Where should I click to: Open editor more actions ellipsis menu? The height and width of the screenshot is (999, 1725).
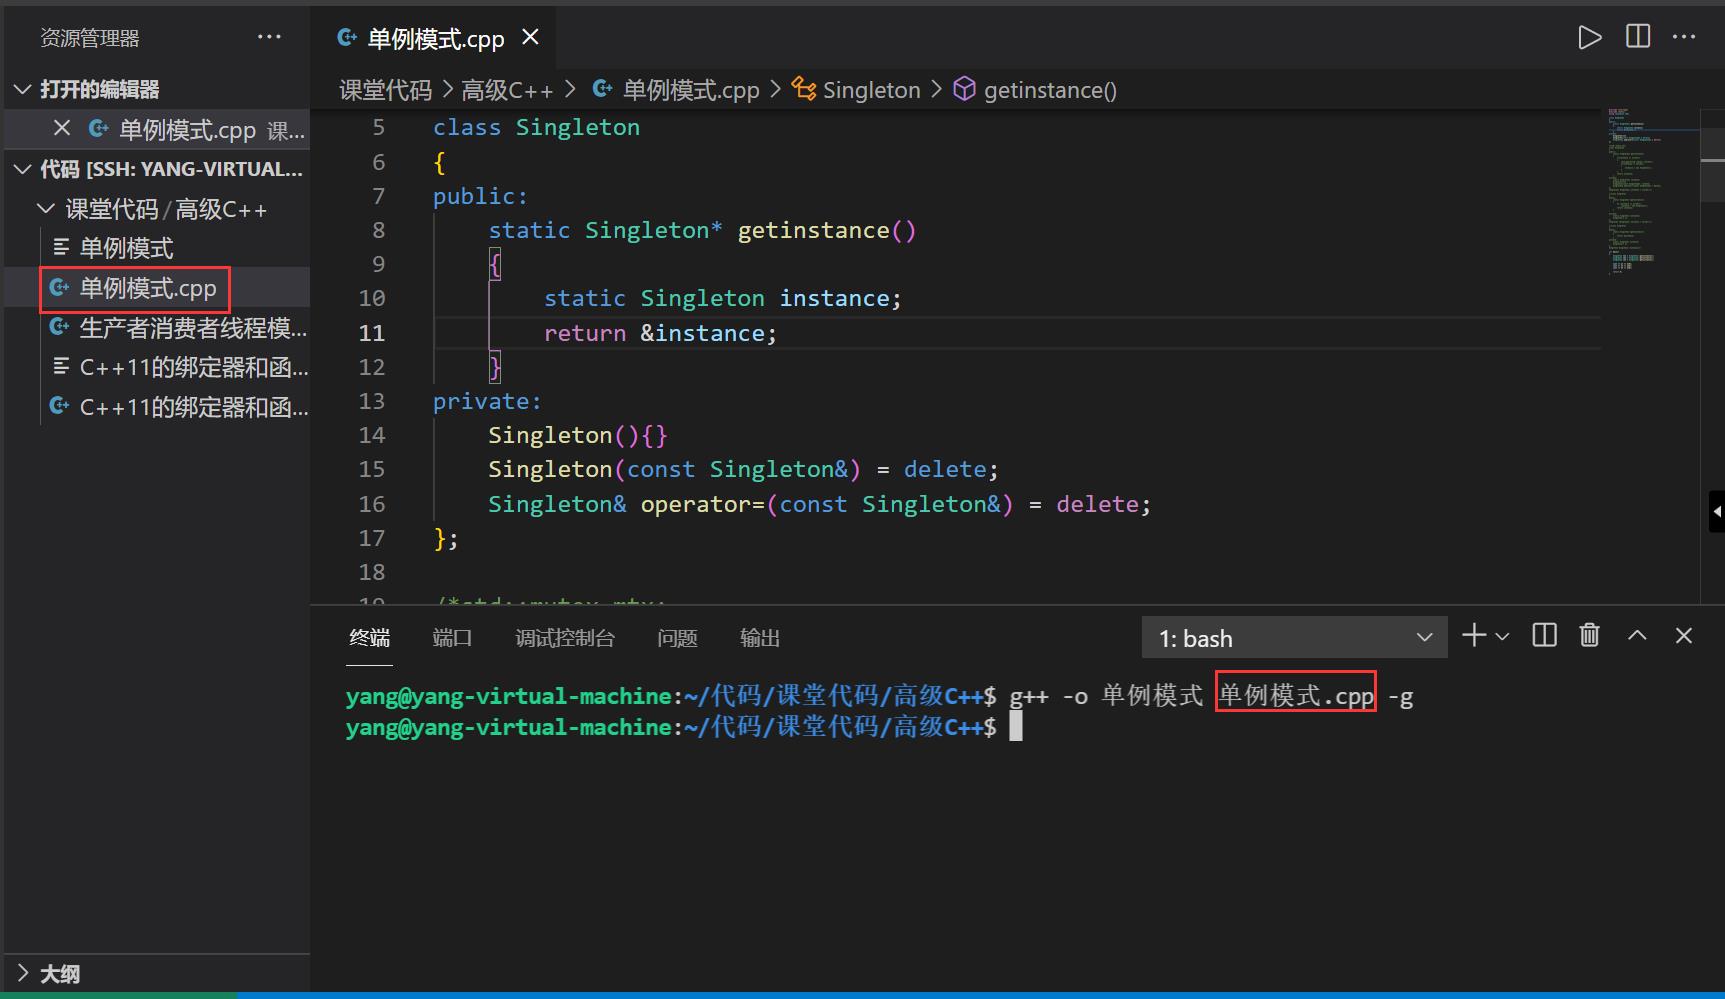coord(1684,37)
